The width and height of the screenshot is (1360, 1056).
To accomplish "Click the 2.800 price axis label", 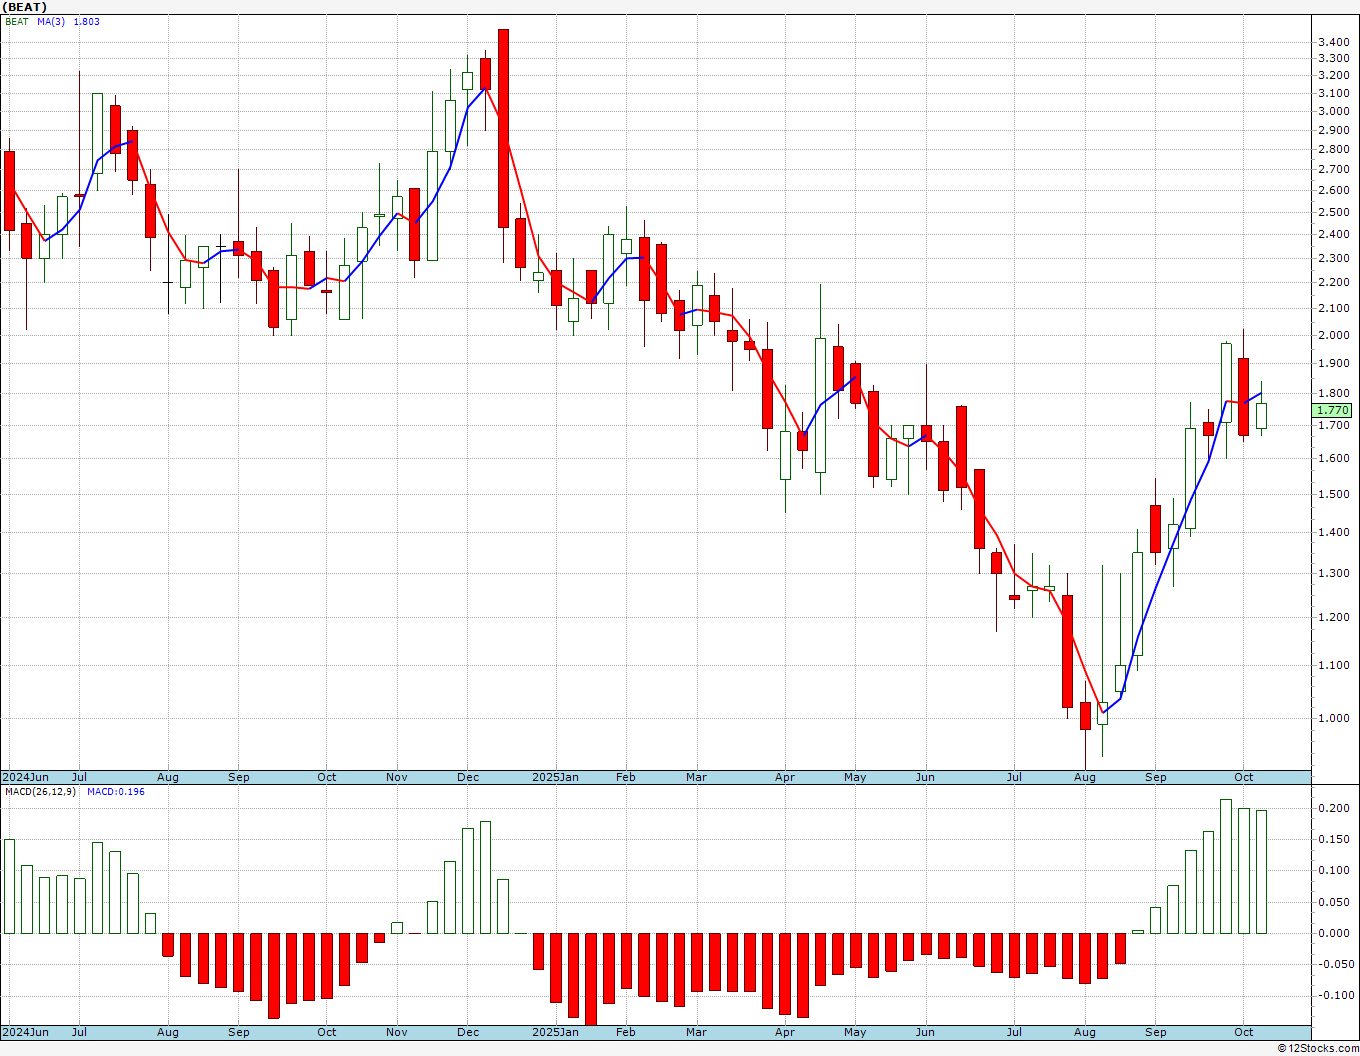I will 1334,149.
